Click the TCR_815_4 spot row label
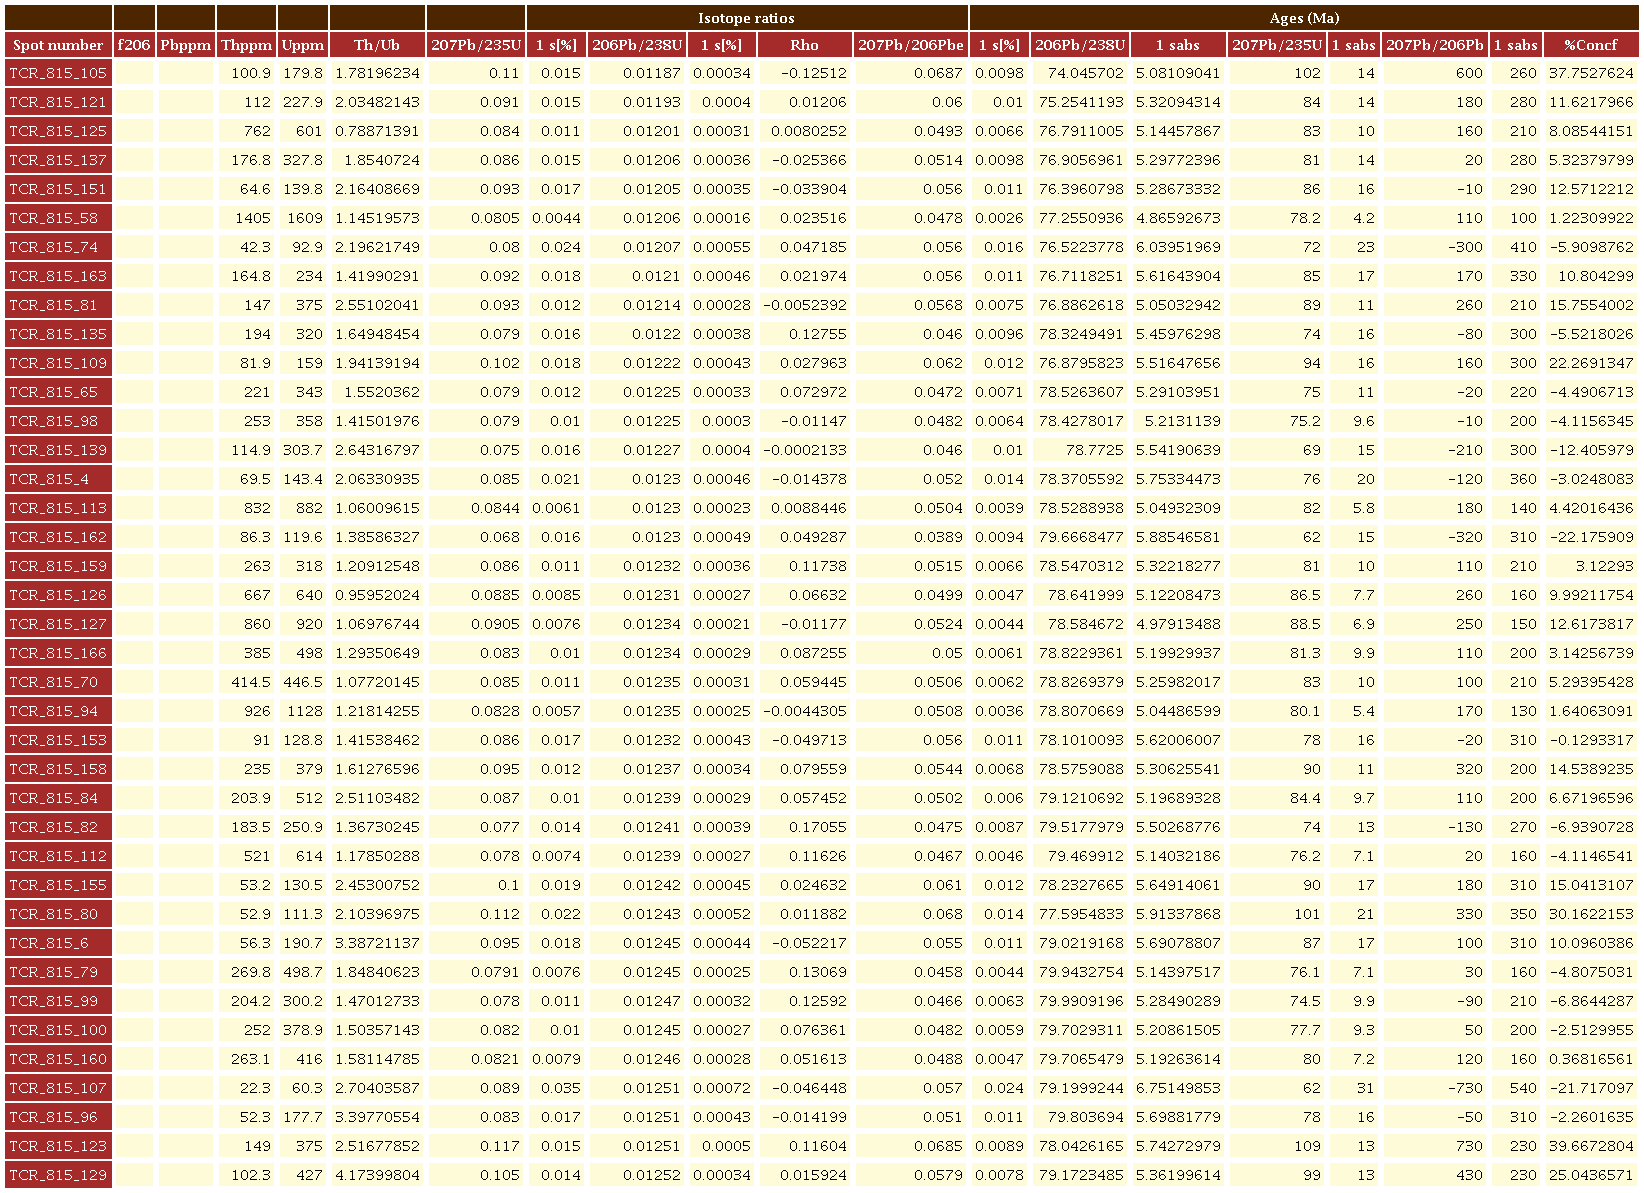 click(x=58, y=479)
